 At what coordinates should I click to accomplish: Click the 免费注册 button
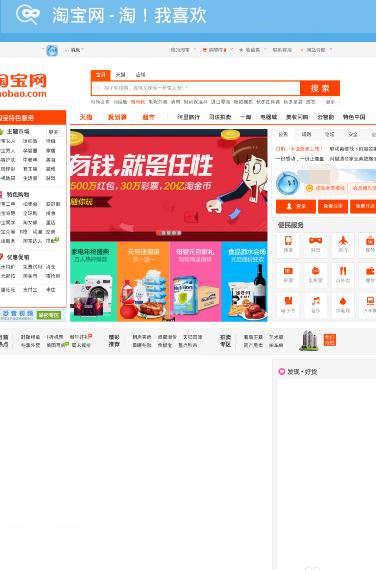[333, 206]
